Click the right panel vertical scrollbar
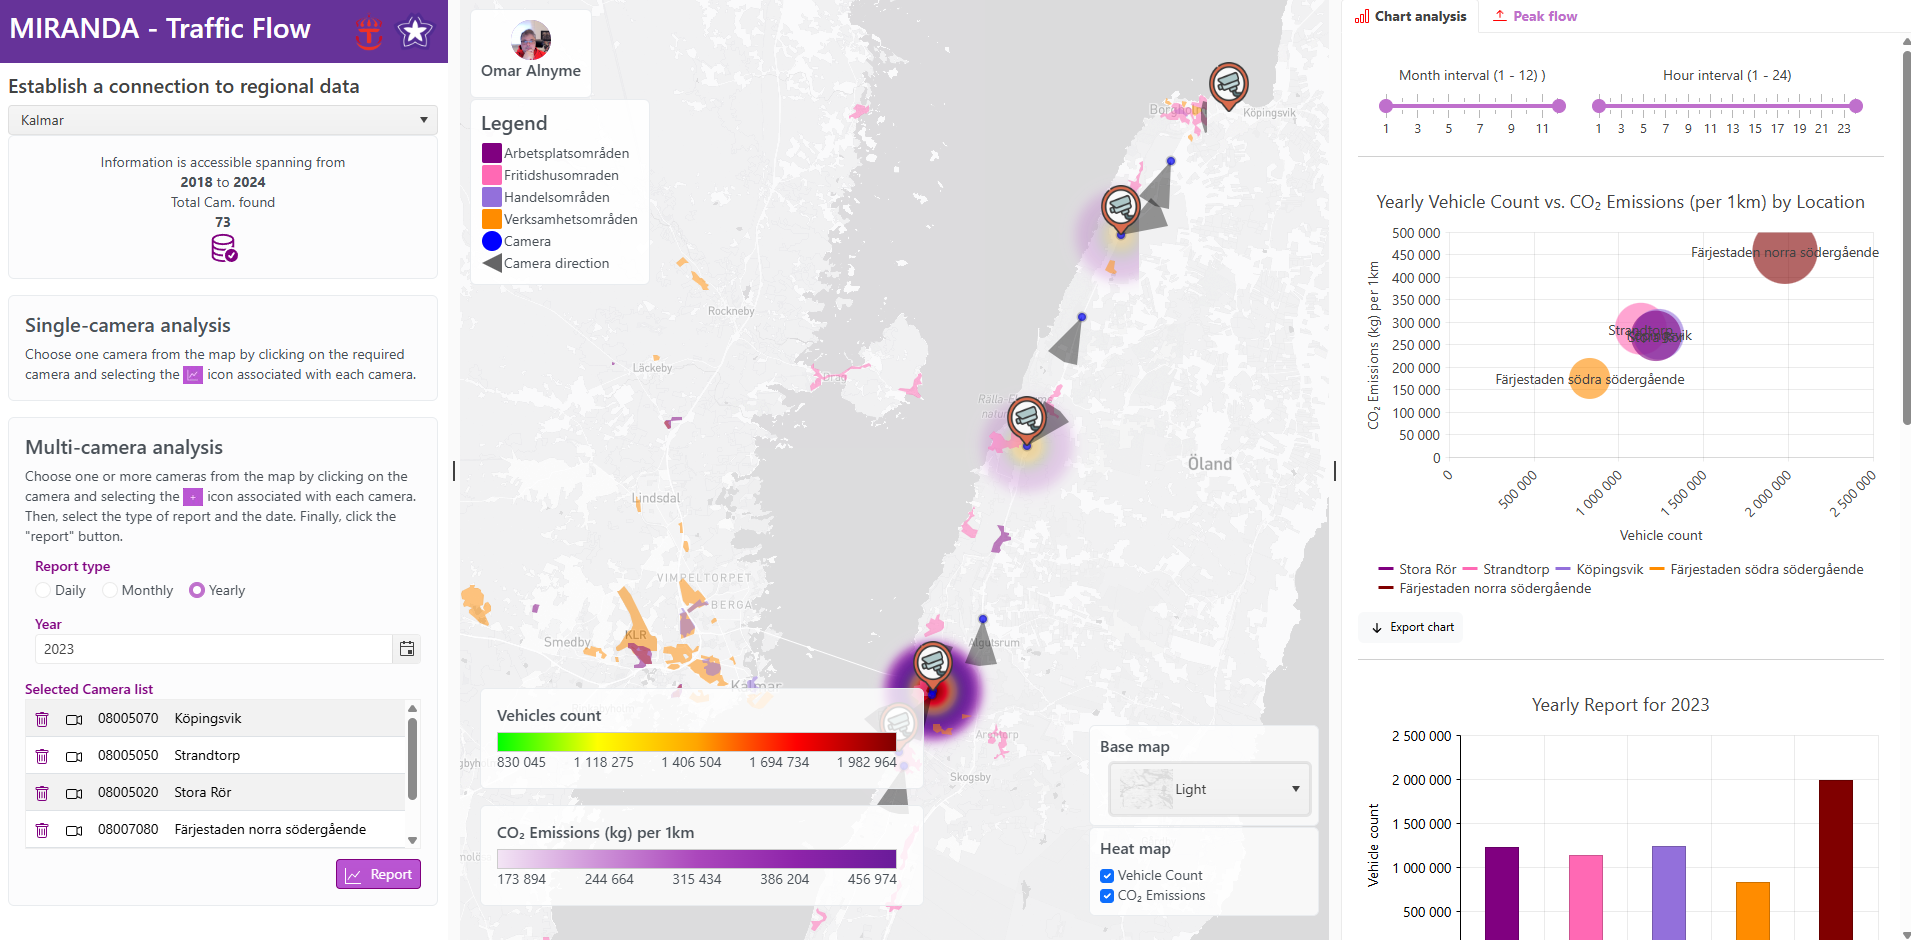This screenshot has height=940, width=1911. 1906,240
